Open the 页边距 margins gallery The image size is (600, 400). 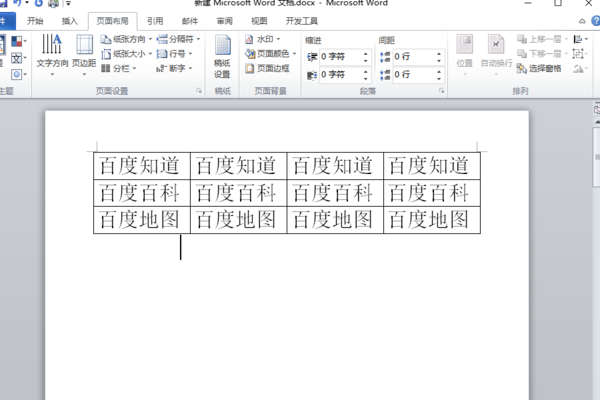click(x=84, y=55)
